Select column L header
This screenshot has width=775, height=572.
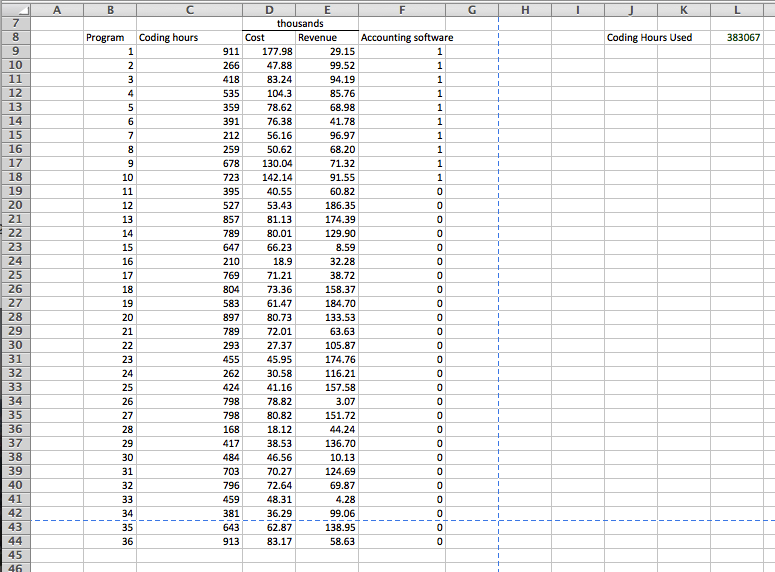pos(737,9)
